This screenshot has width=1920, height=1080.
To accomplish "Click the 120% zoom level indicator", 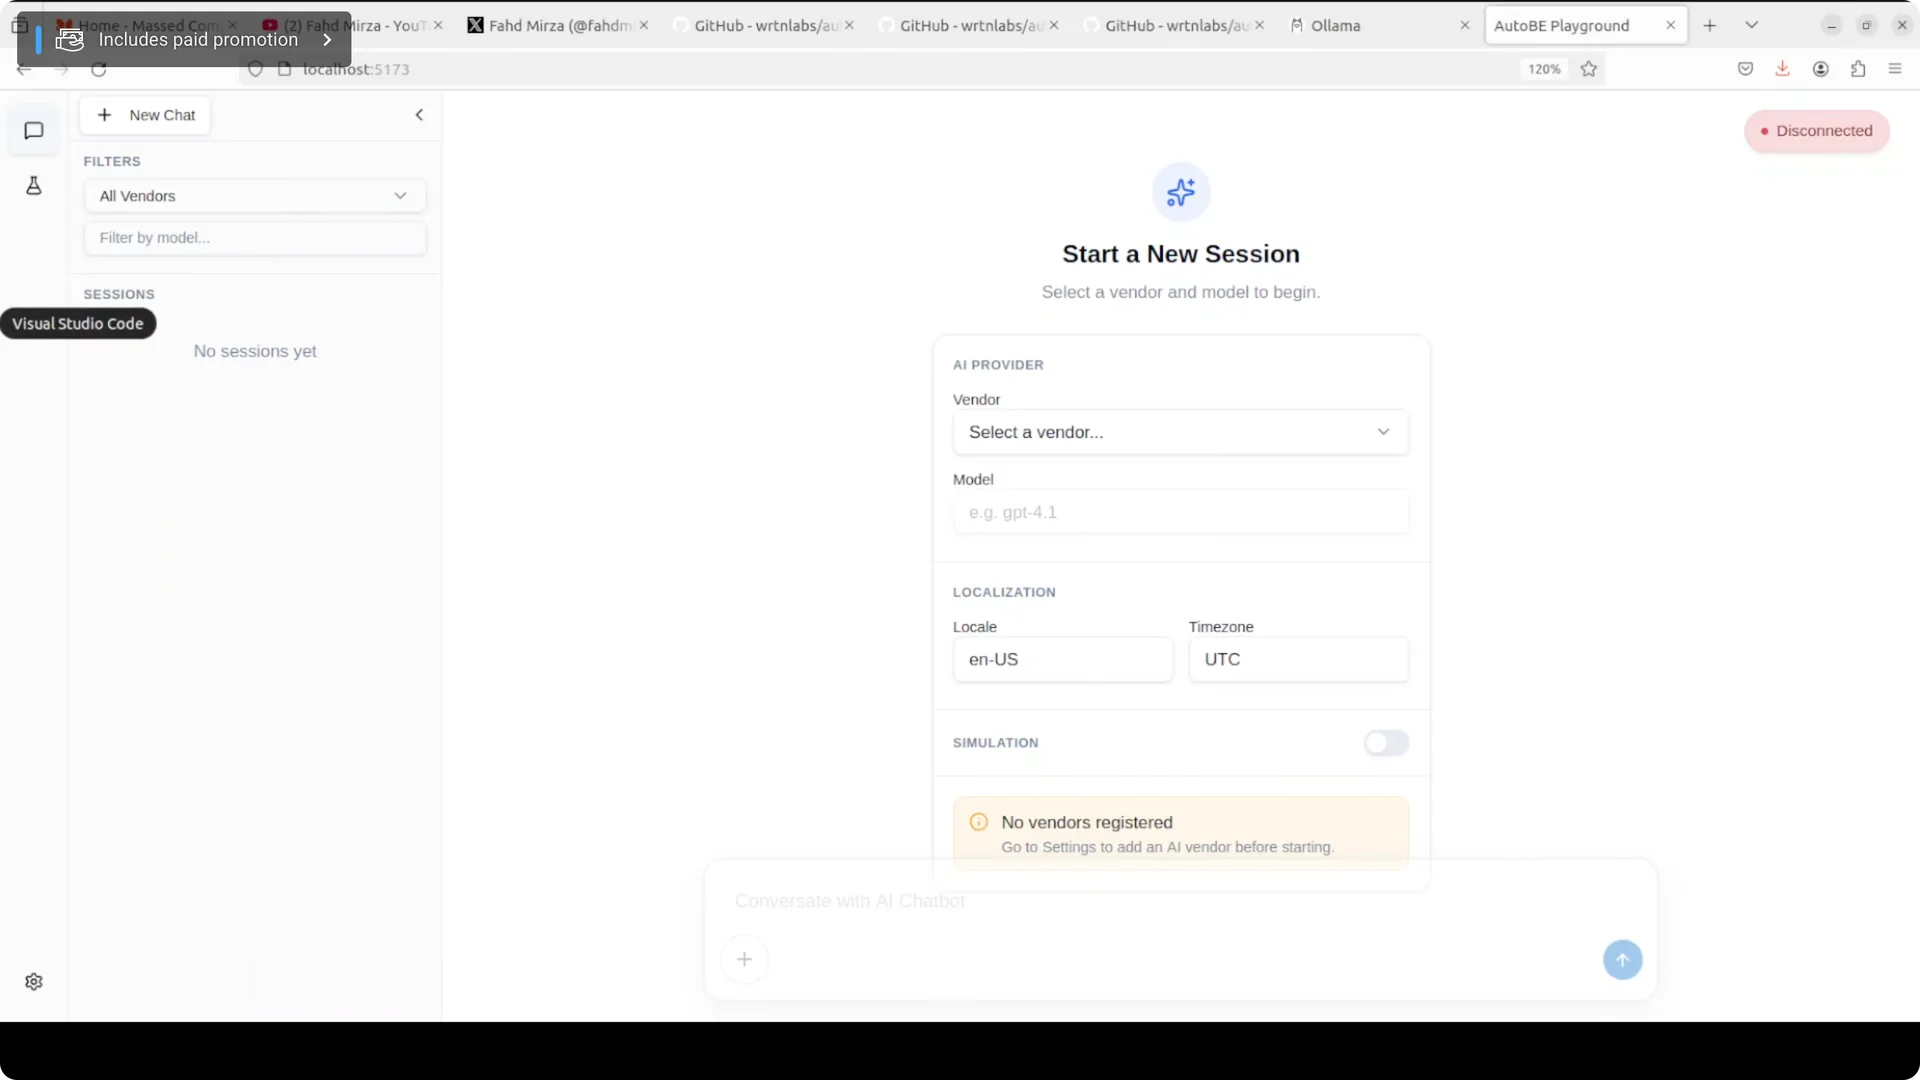I will click(1544, 69).
